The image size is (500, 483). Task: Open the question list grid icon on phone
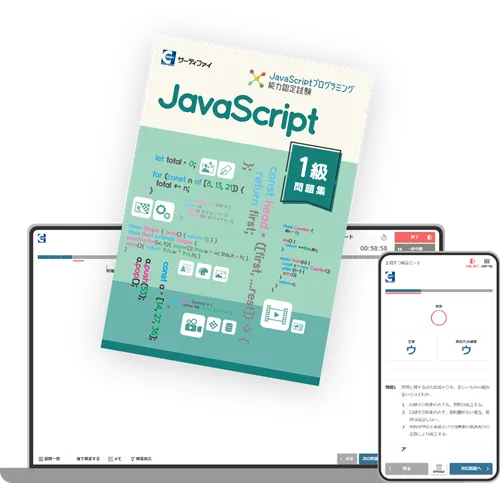click(487, 262)
